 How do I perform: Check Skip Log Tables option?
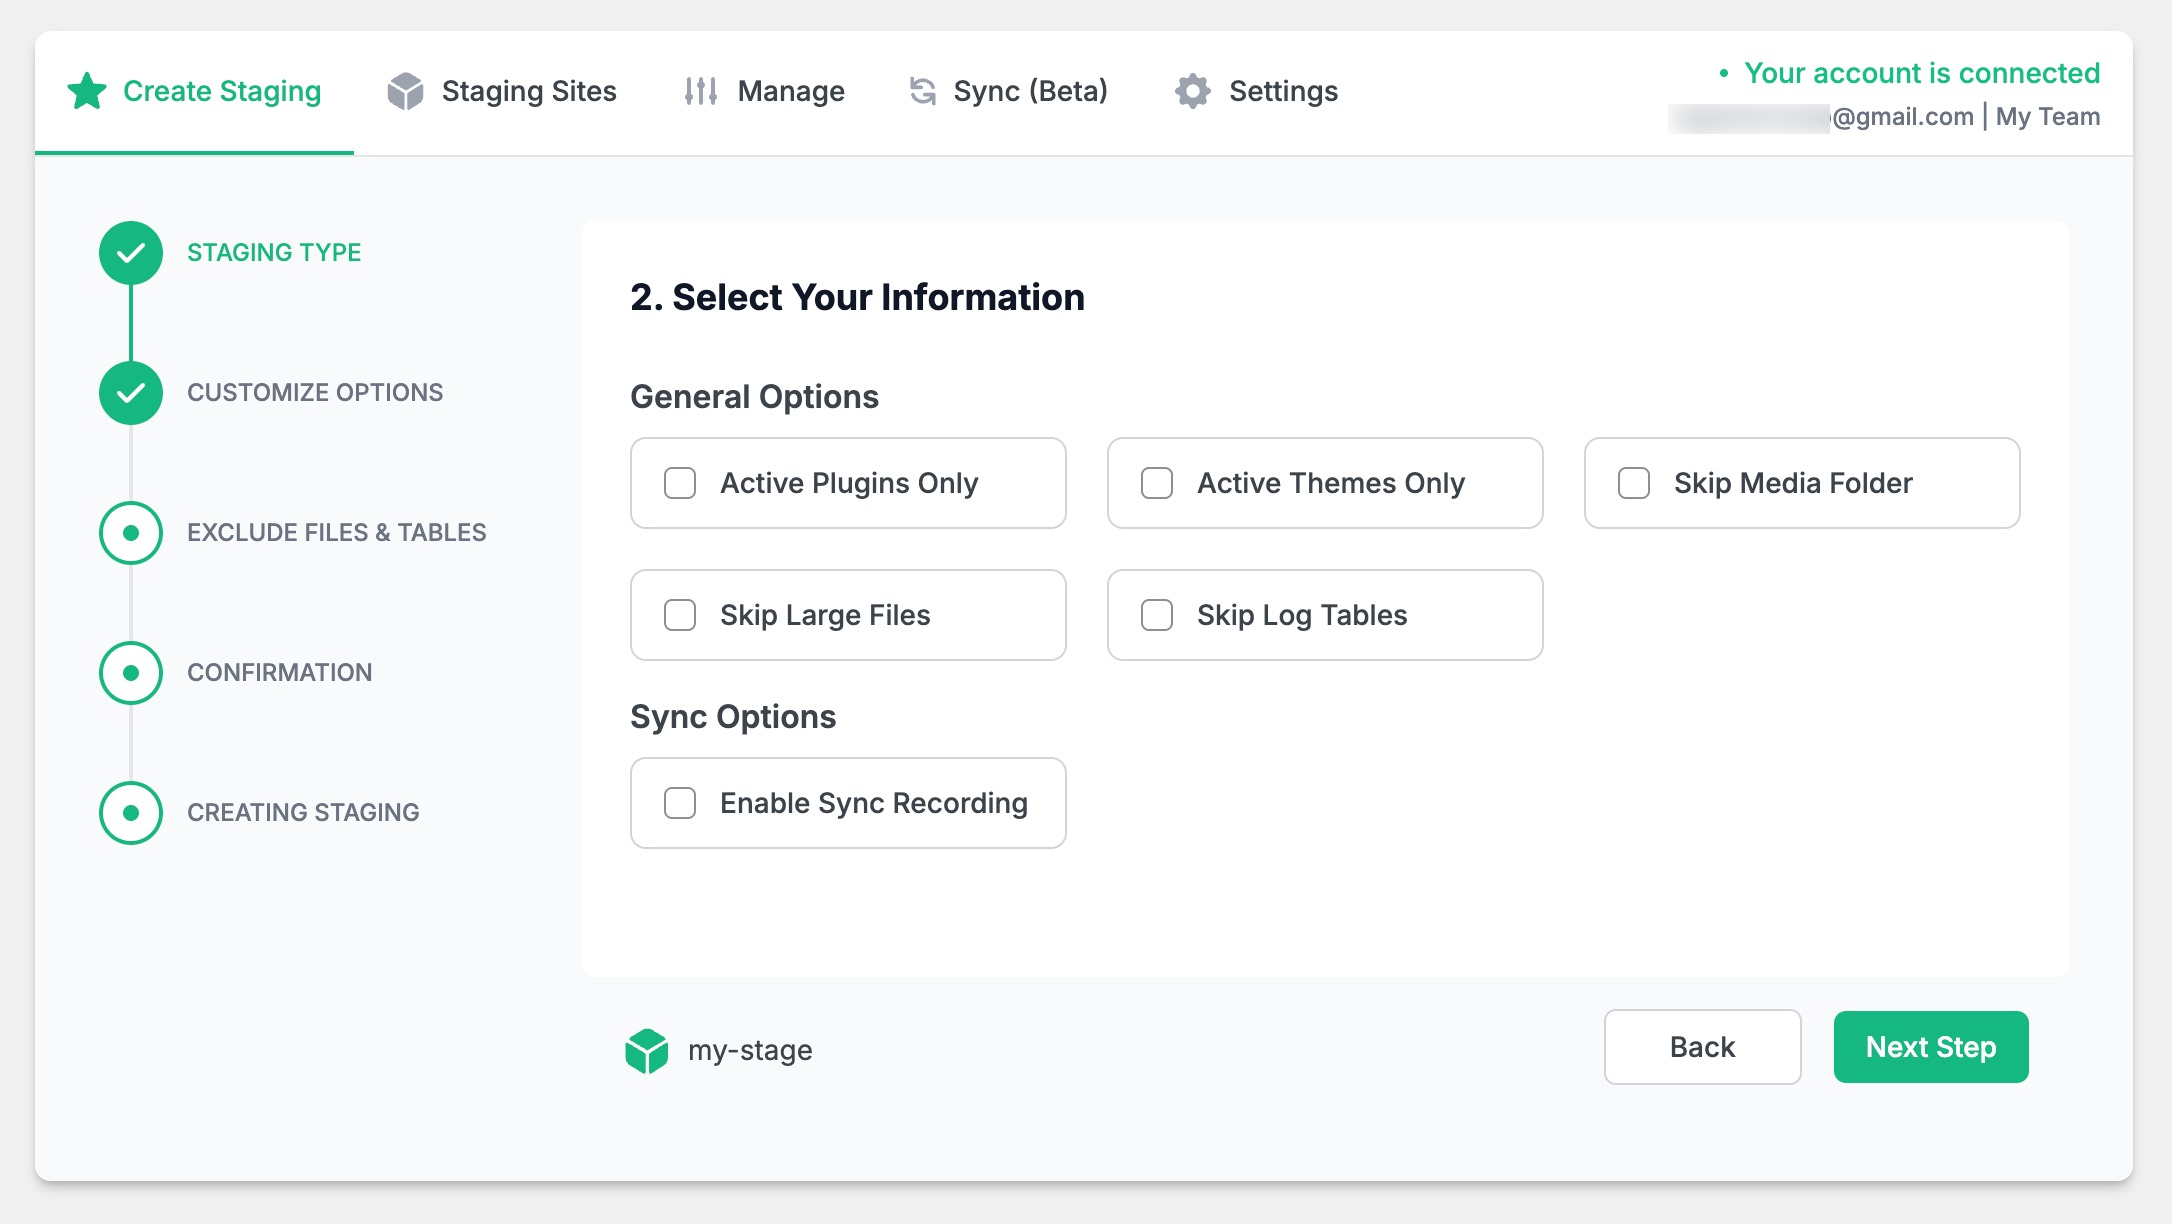click(1157, 615)
